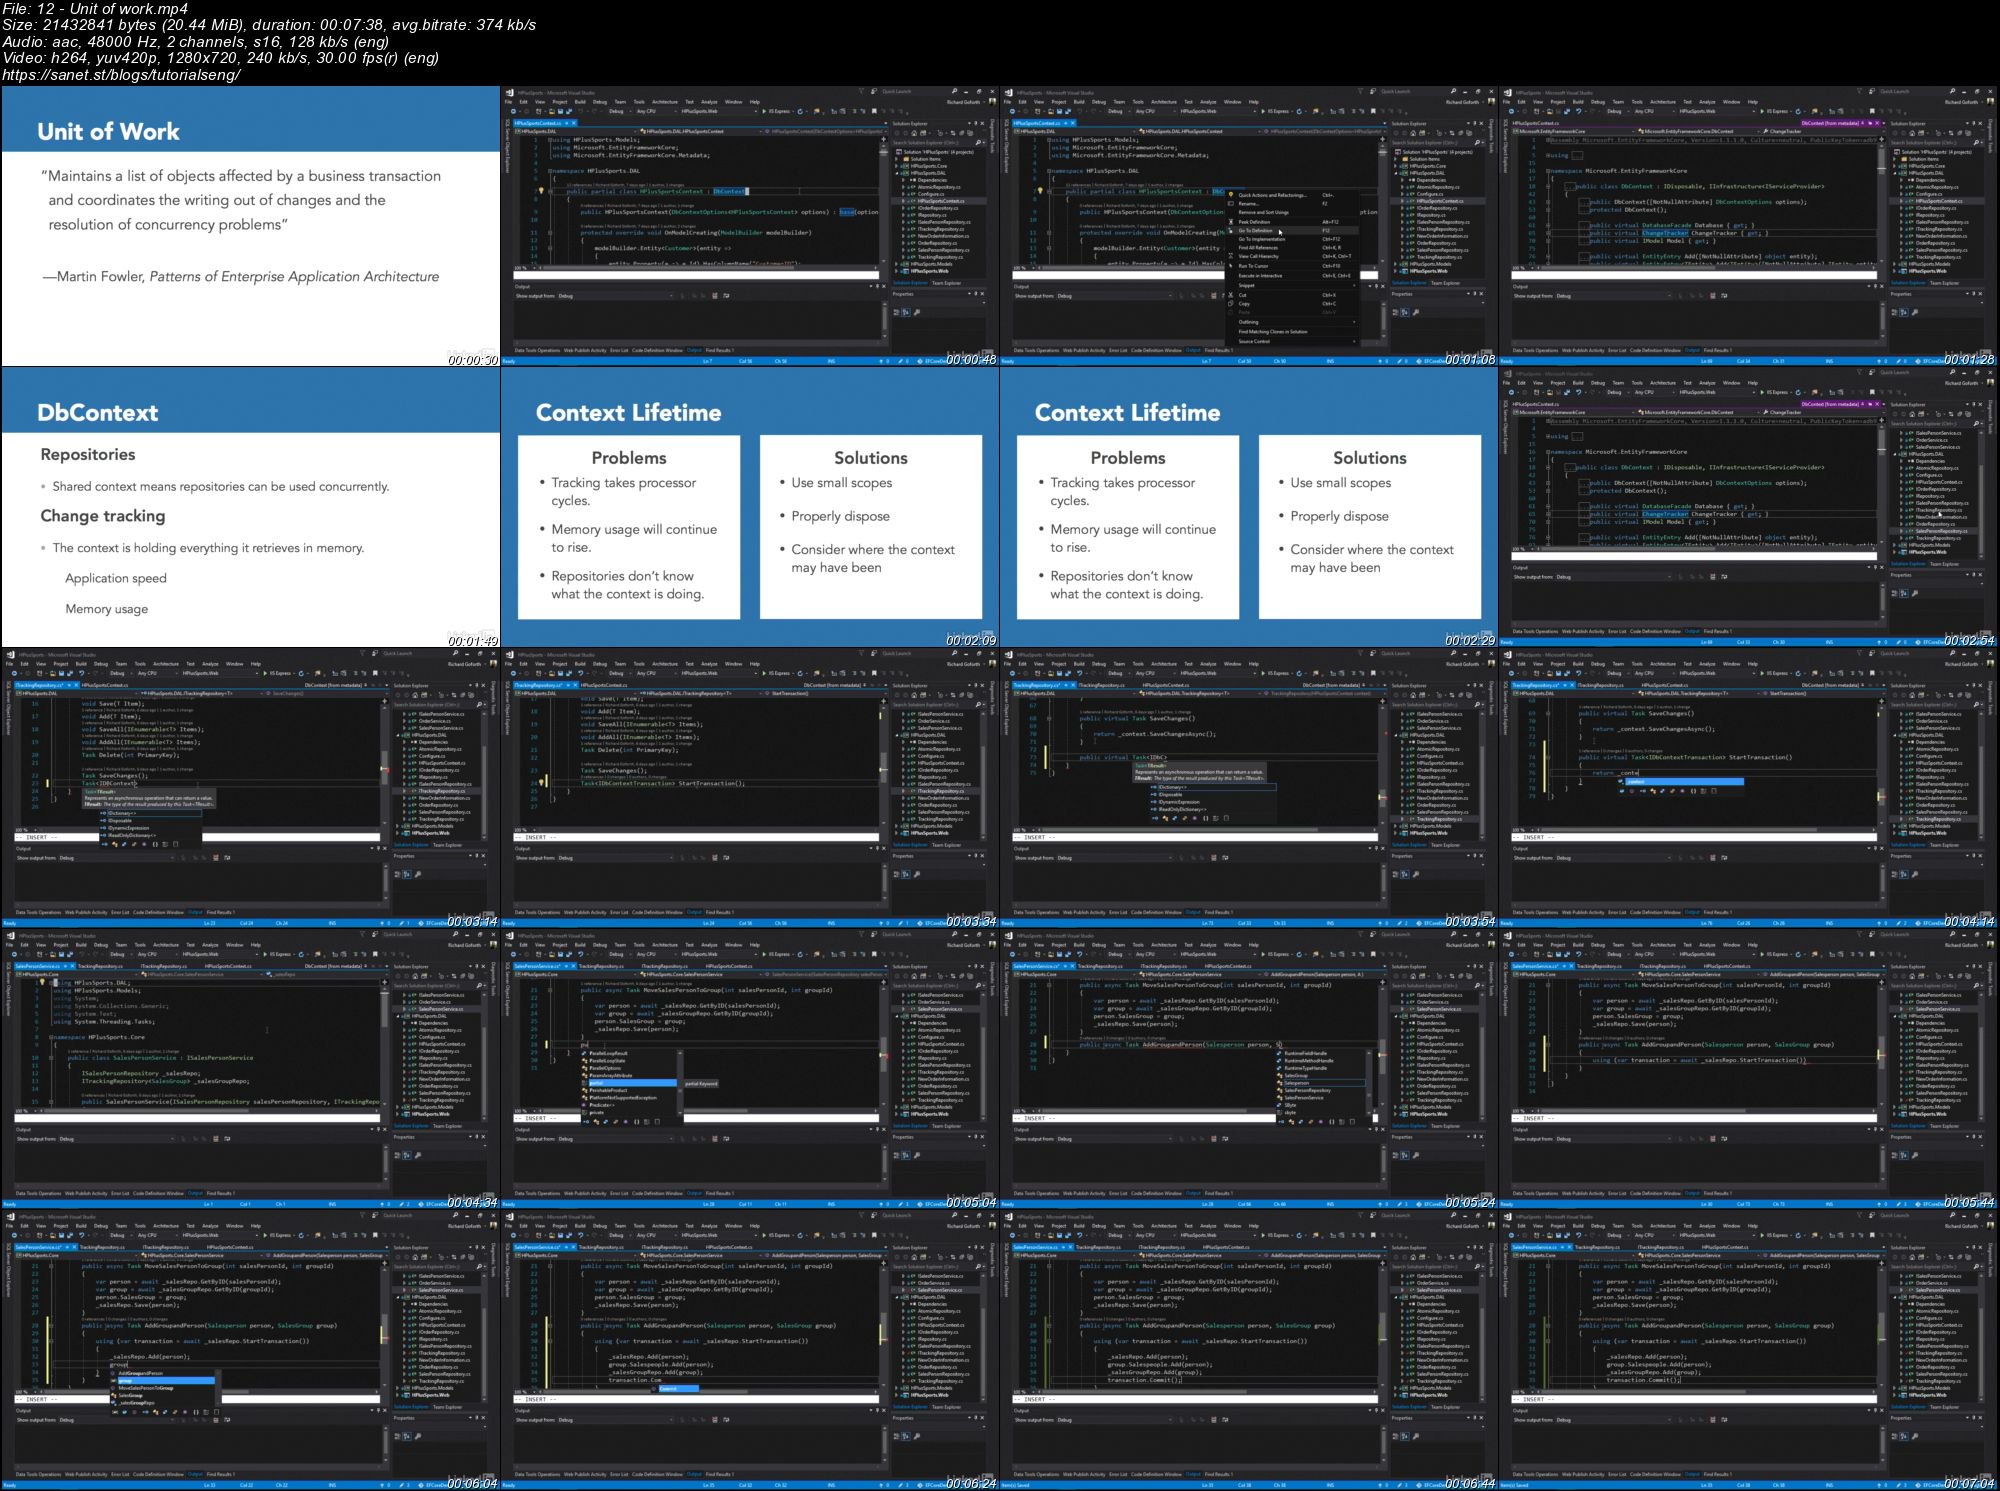
Task: Click the 'DbContext' slide title
Action: [97, 413]
